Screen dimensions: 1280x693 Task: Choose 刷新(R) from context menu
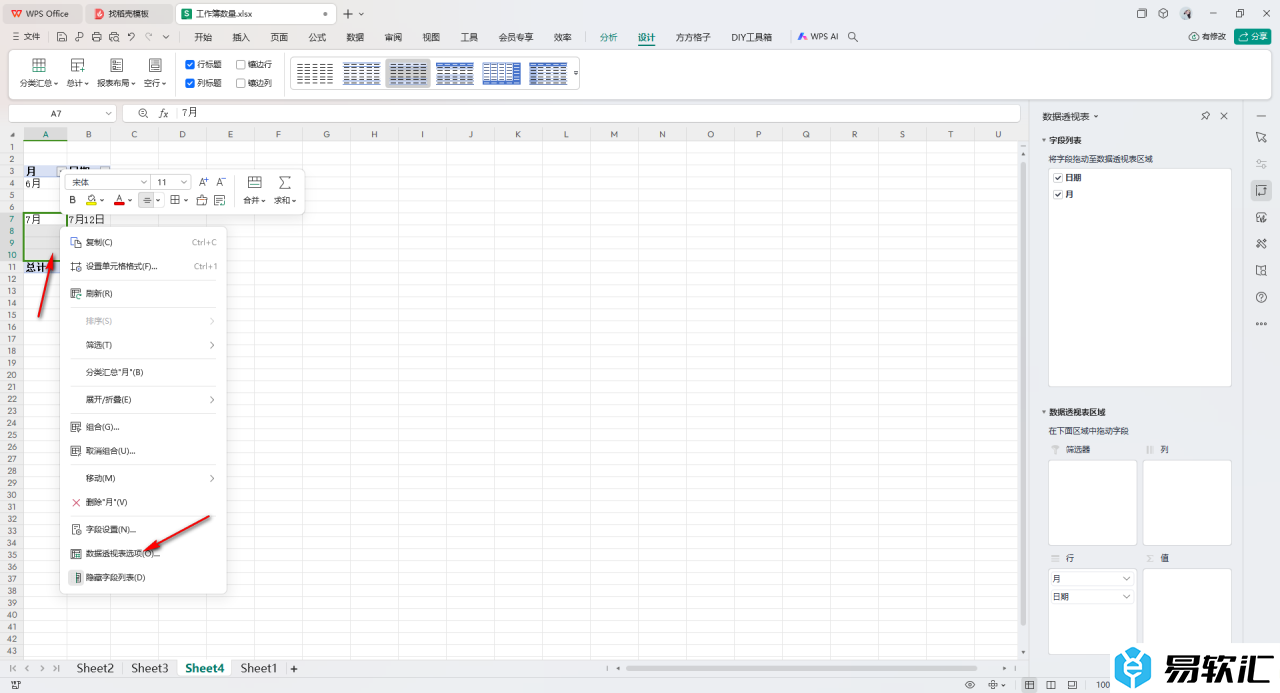[143, 294]
